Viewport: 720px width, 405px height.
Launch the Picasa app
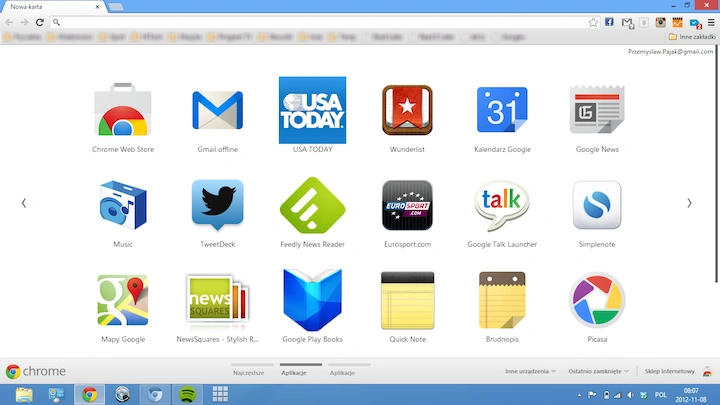pos(597,300)
